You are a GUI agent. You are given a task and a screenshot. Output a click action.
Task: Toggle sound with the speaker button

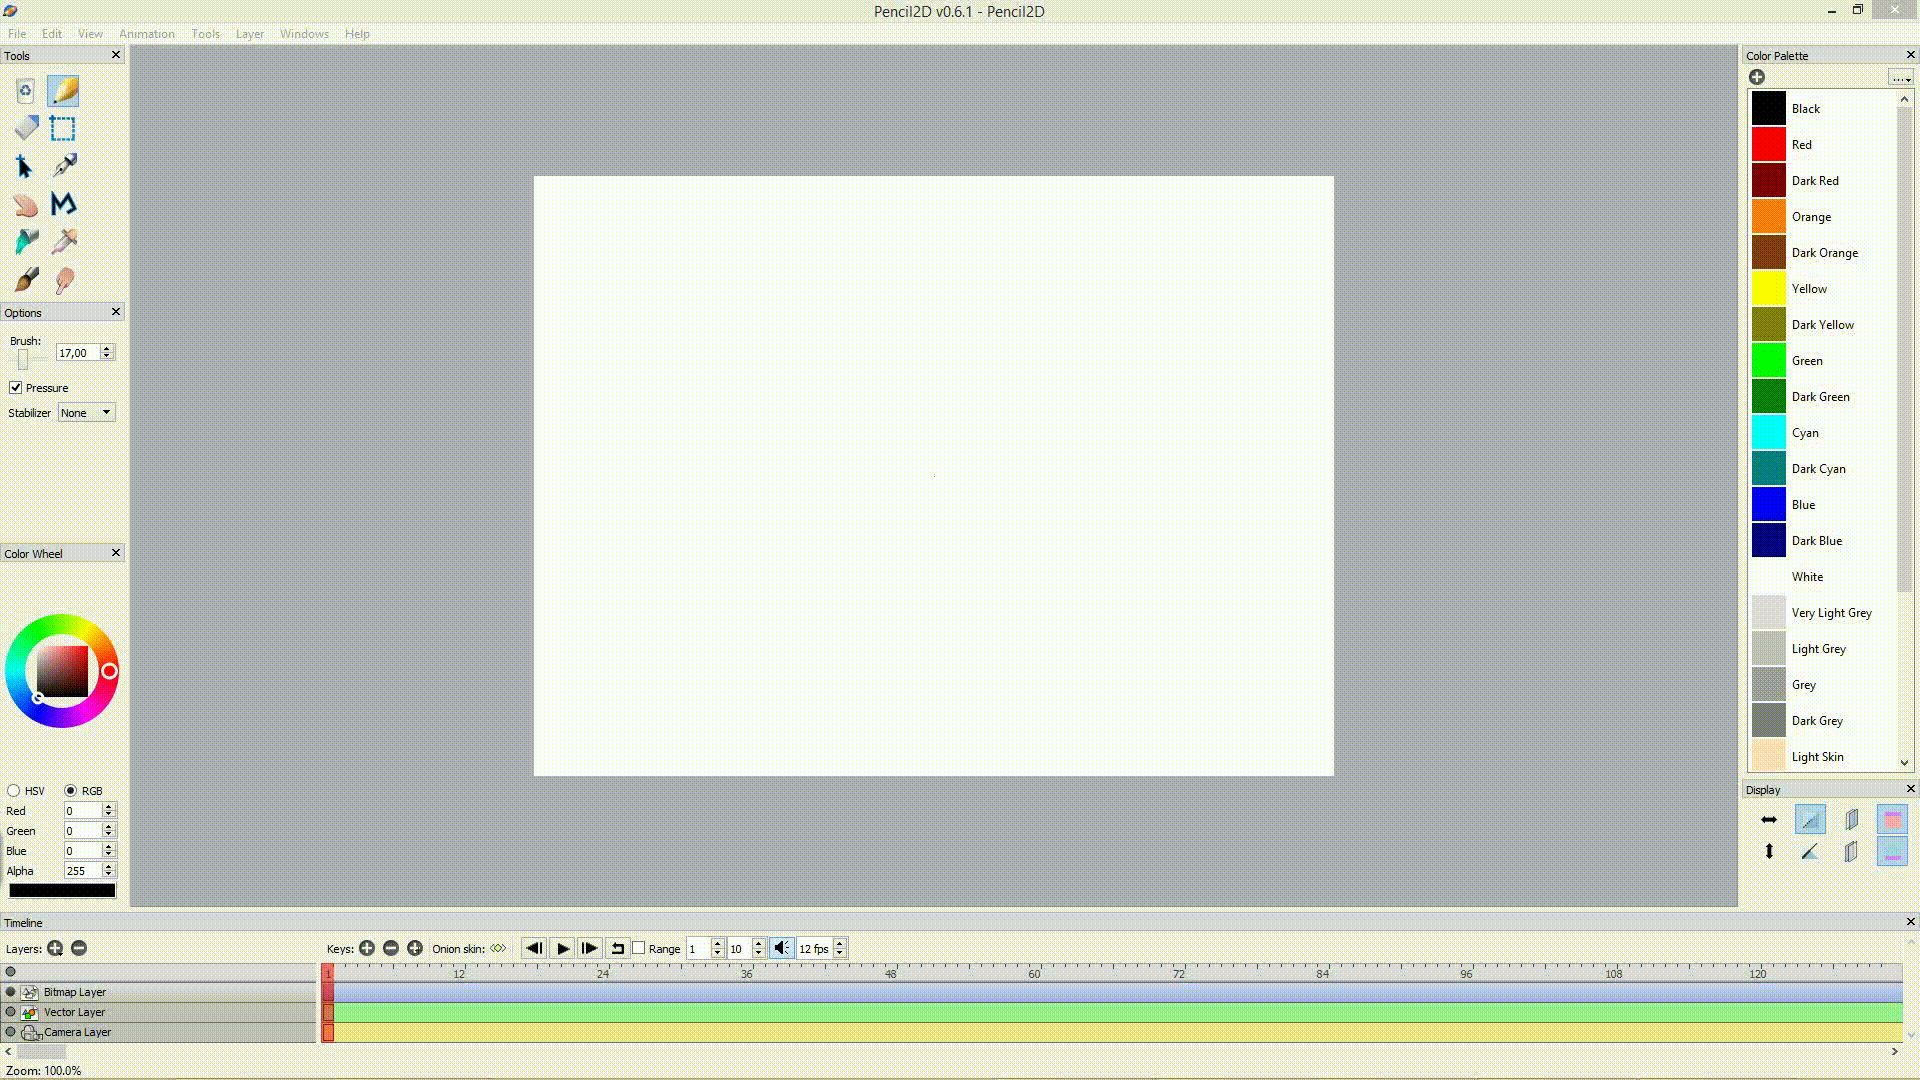click(782, 948)
